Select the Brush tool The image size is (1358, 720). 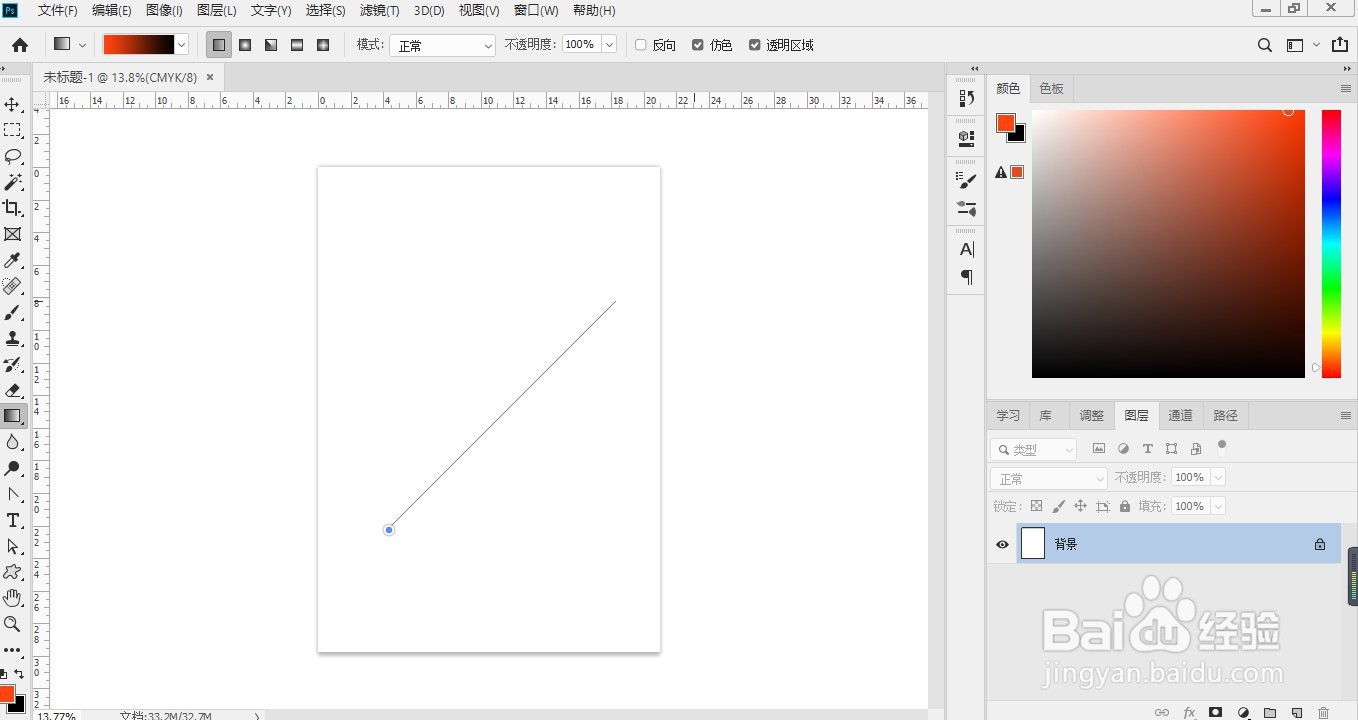pos(13,313)
